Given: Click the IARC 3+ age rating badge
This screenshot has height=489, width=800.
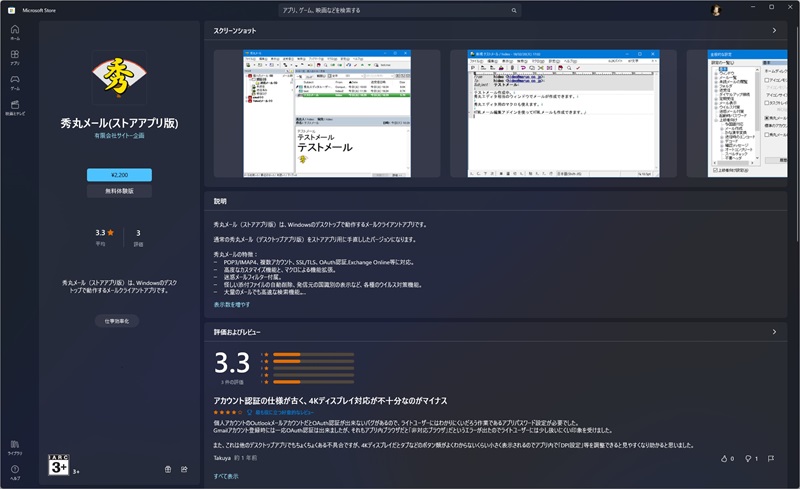Looking at the screenshot, I should [59, 465].
